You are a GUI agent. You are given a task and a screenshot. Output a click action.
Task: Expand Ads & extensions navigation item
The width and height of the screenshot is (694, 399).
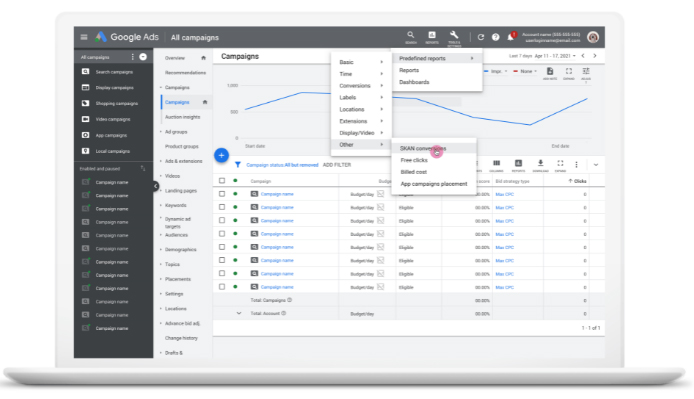(183, 161)
